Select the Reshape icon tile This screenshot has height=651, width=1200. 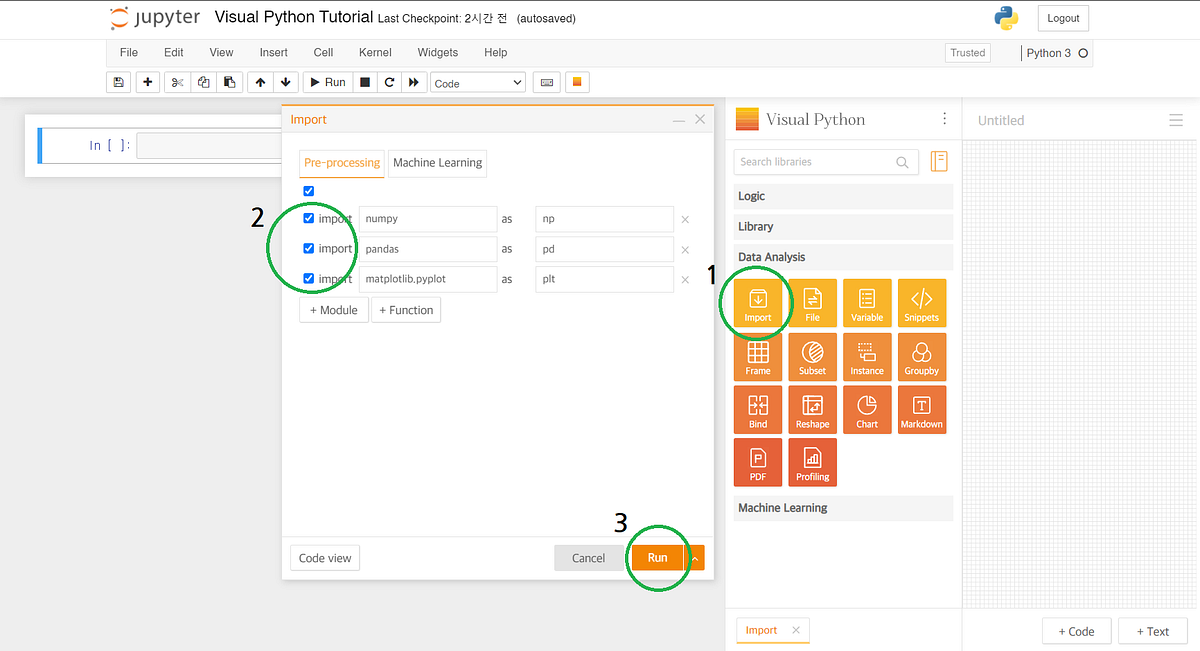coord(813,411)
